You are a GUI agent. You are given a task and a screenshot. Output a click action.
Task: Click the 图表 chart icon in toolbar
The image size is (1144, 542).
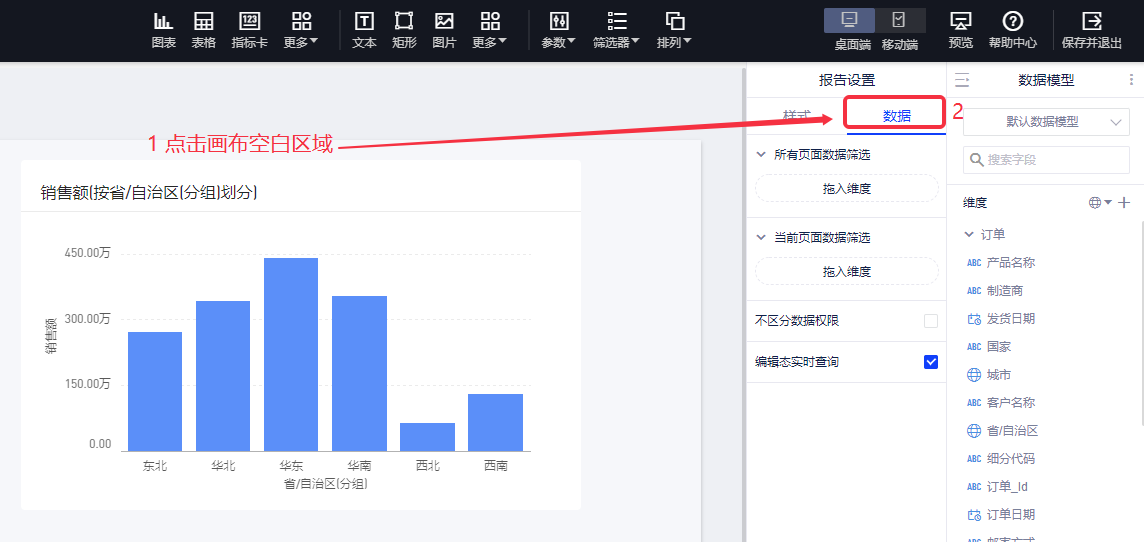pyautogui.click(x=163, y=30)
